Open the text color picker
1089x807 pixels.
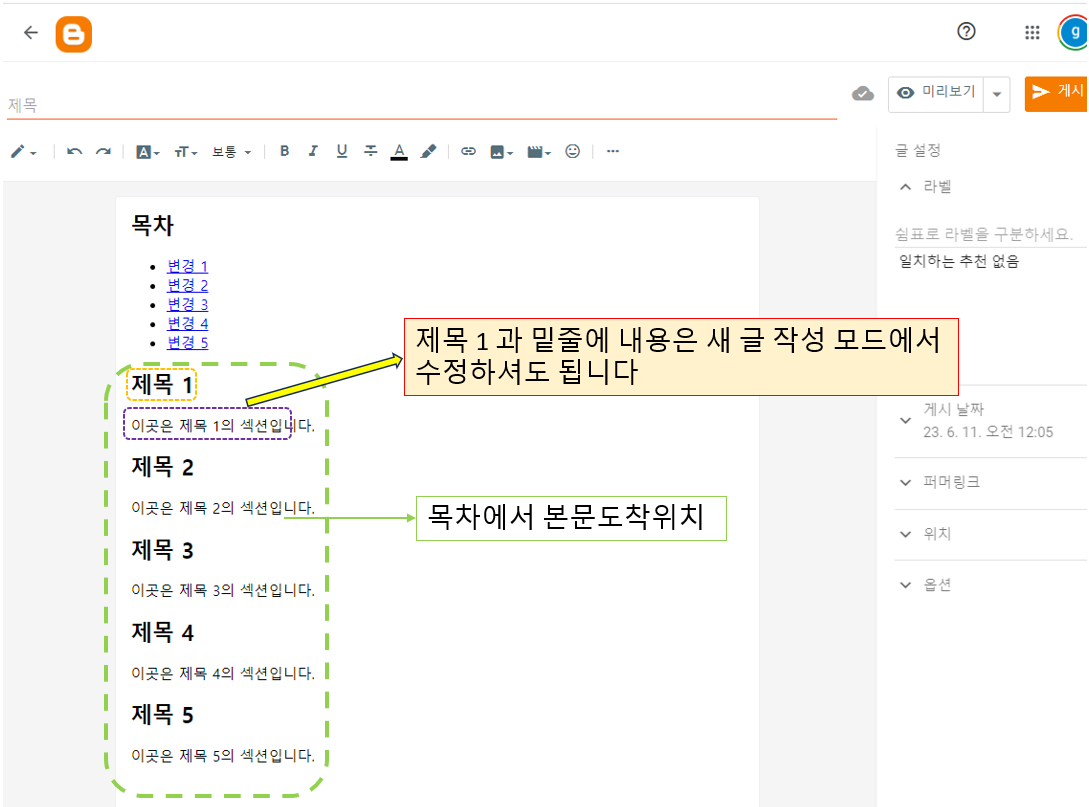coord(399,151)
